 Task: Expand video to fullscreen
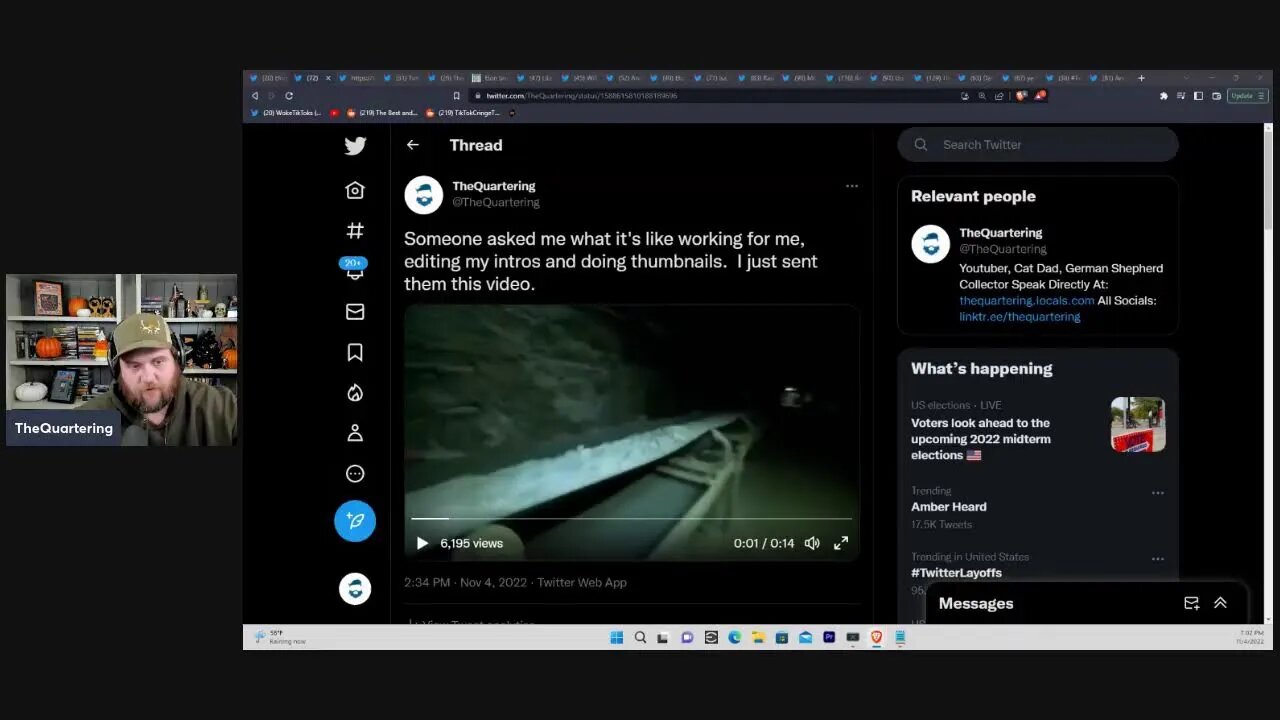click(841, 543)
